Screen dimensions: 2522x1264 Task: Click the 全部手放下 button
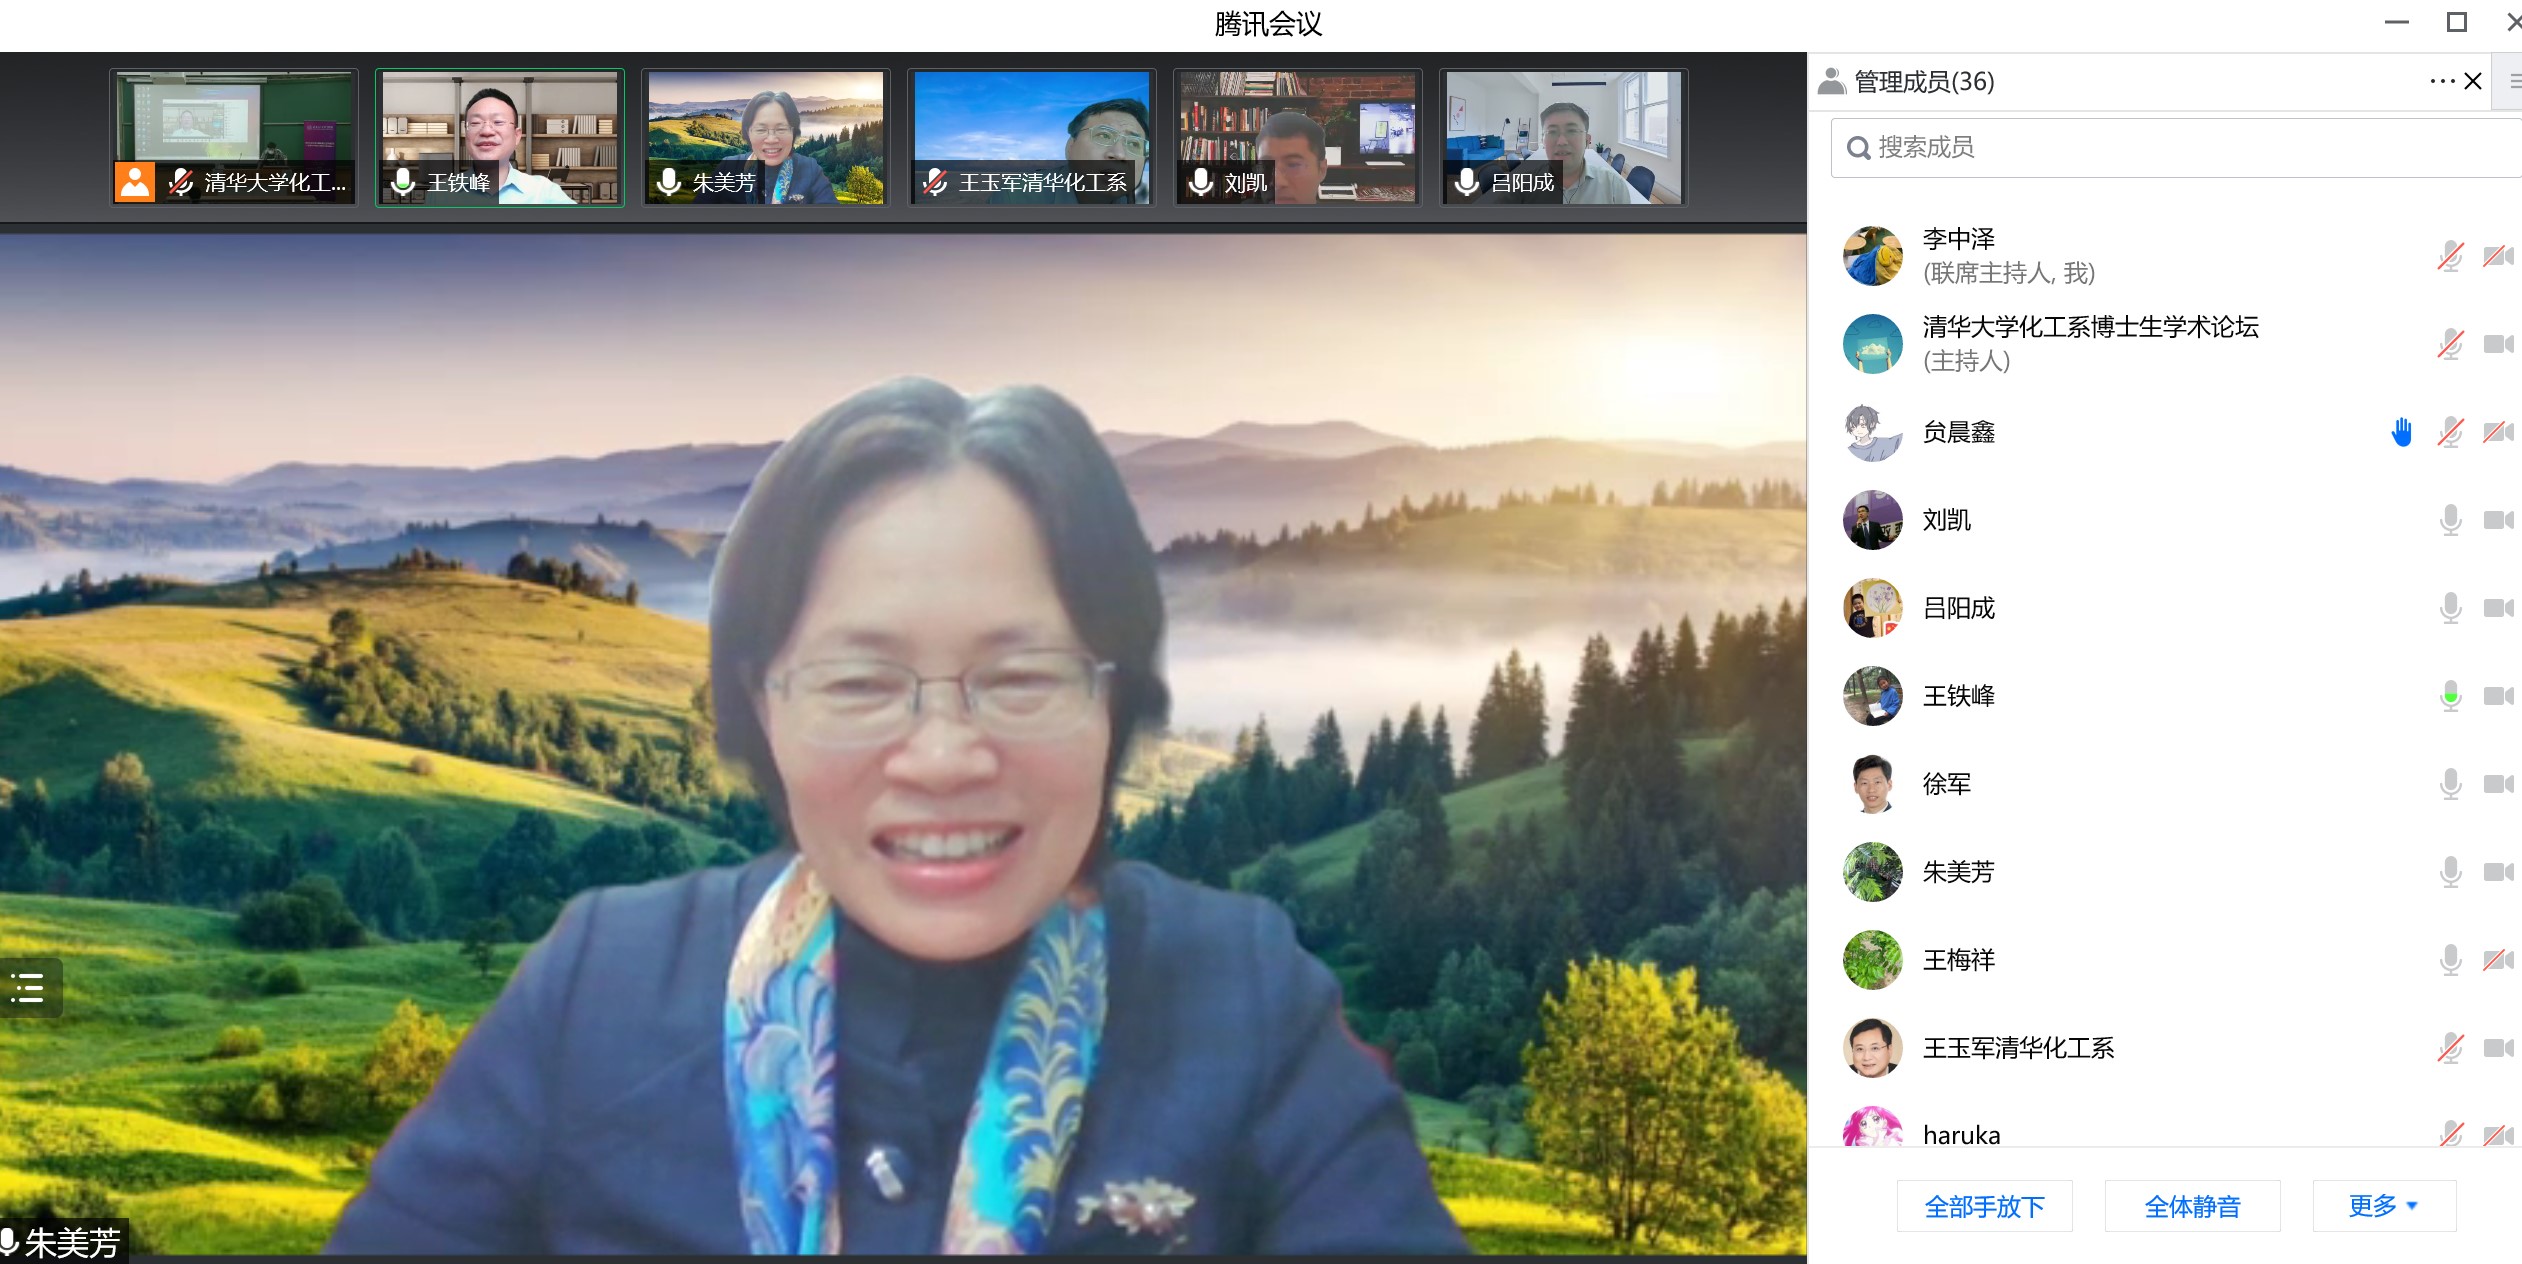pos(1984,1206)
